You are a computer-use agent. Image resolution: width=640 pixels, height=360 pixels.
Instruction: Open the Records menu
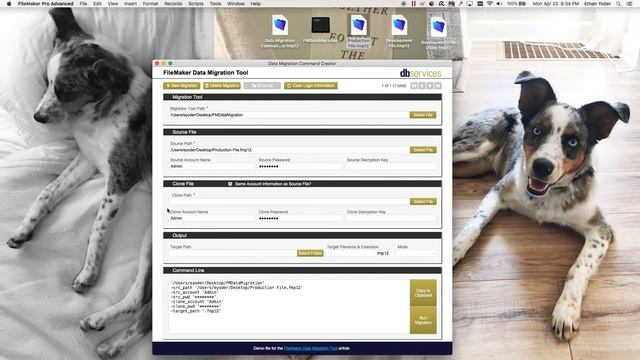(173, 4)
